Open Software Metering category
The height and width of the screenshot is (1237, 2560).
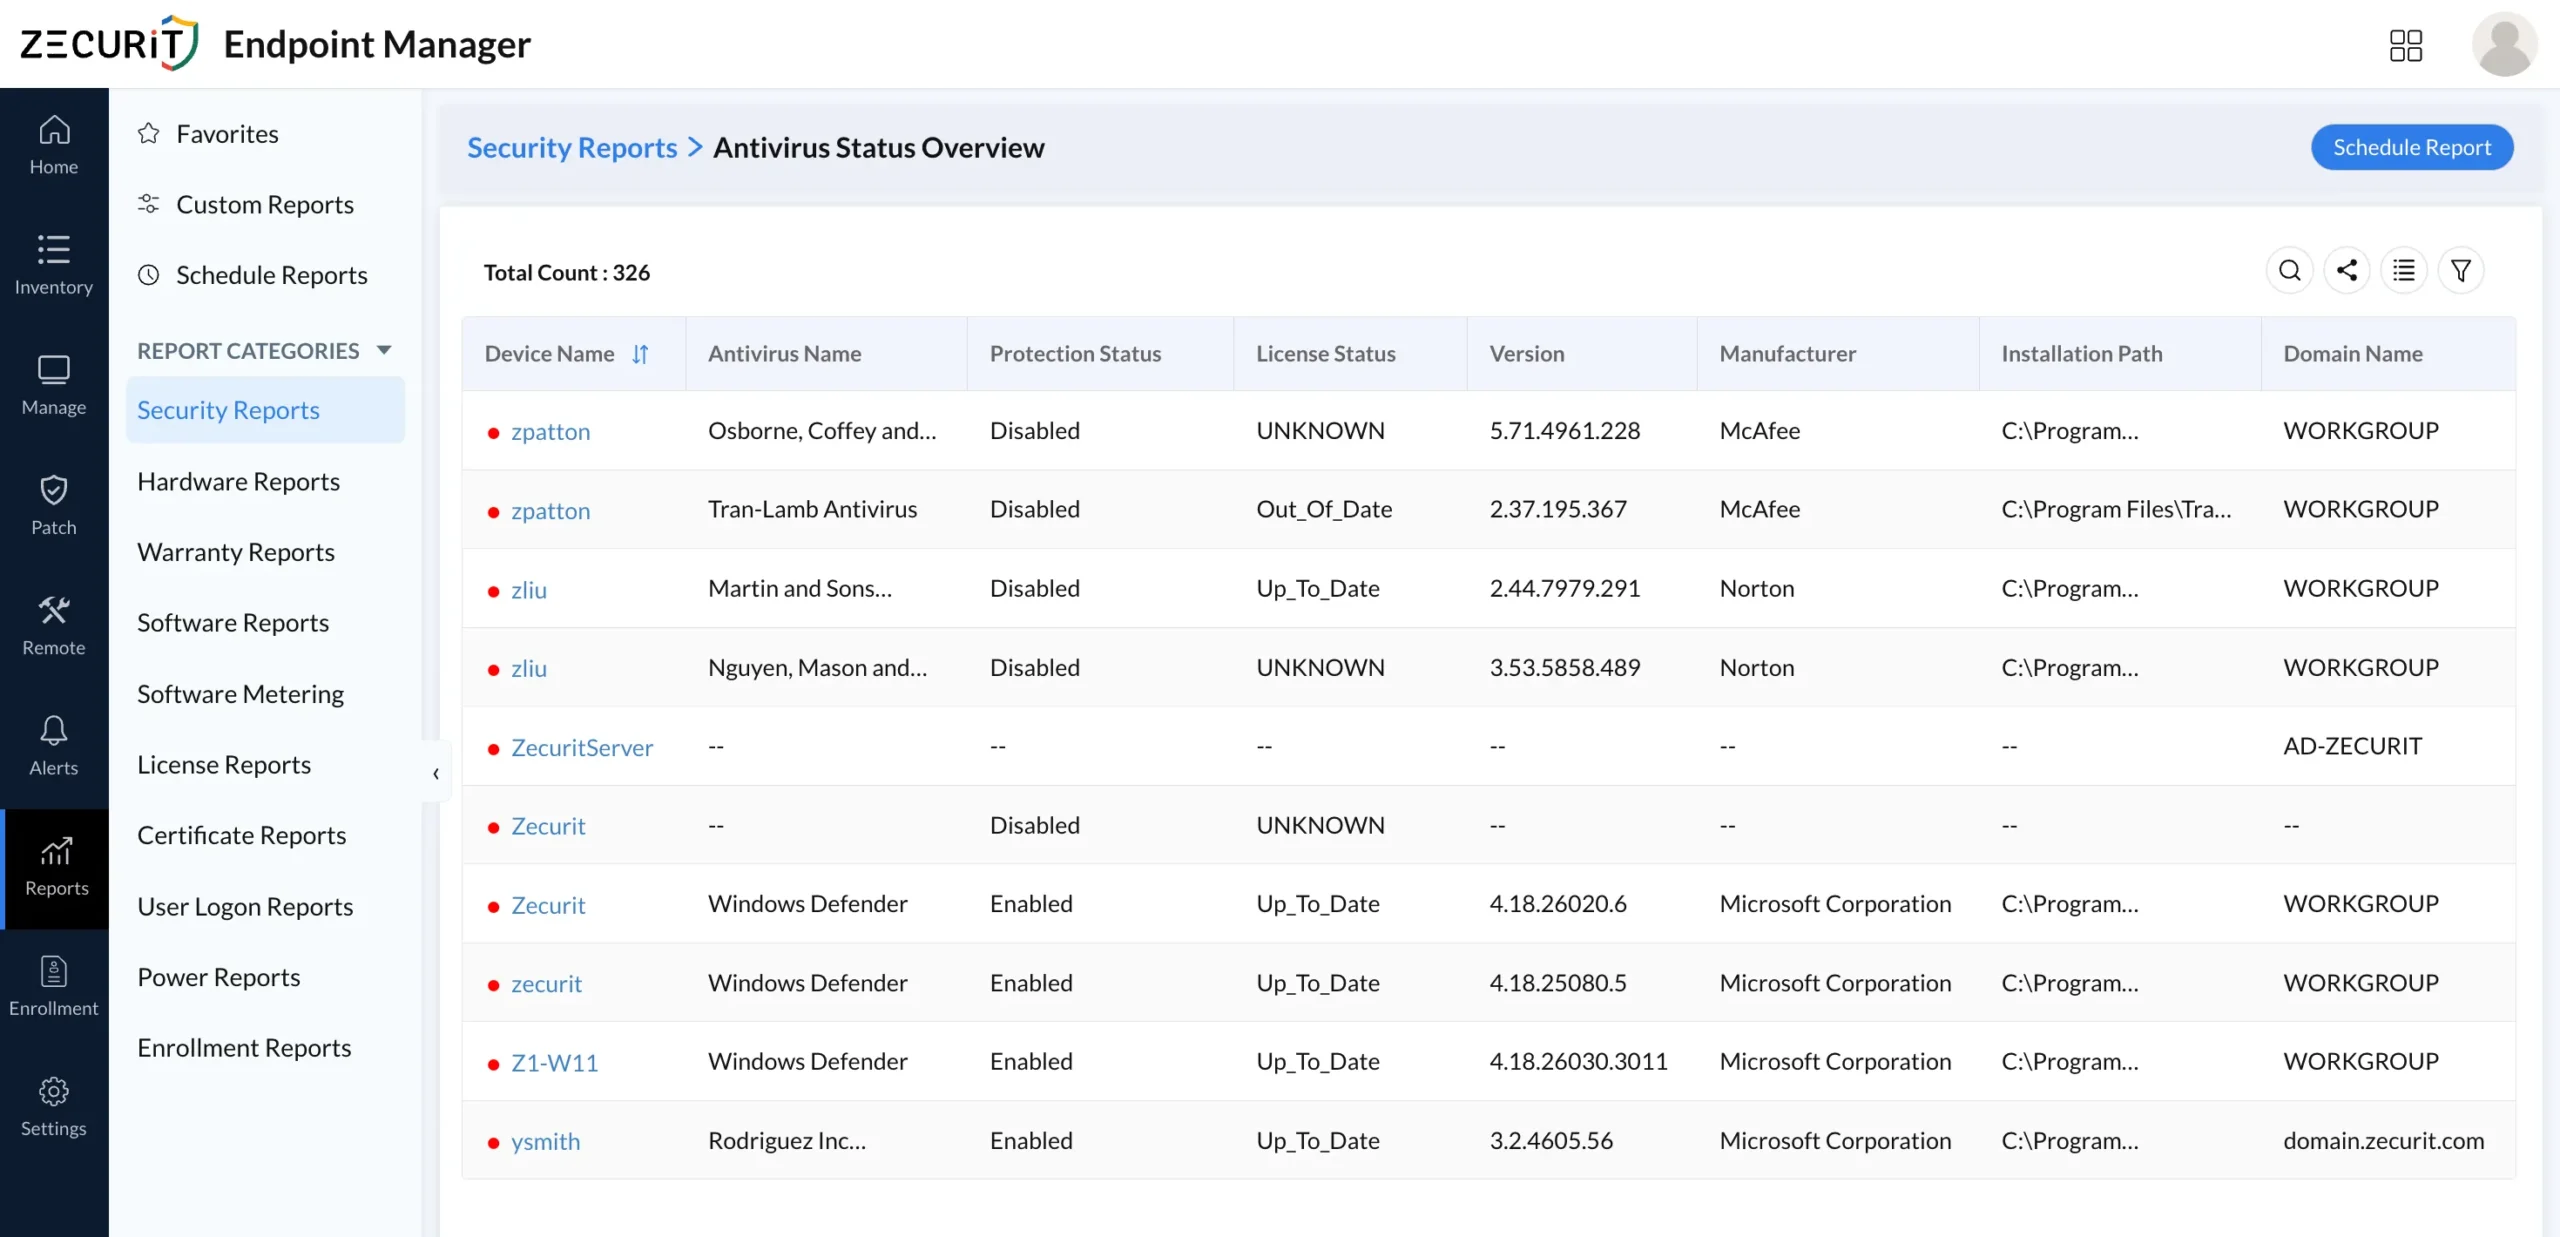pos(240,693)
